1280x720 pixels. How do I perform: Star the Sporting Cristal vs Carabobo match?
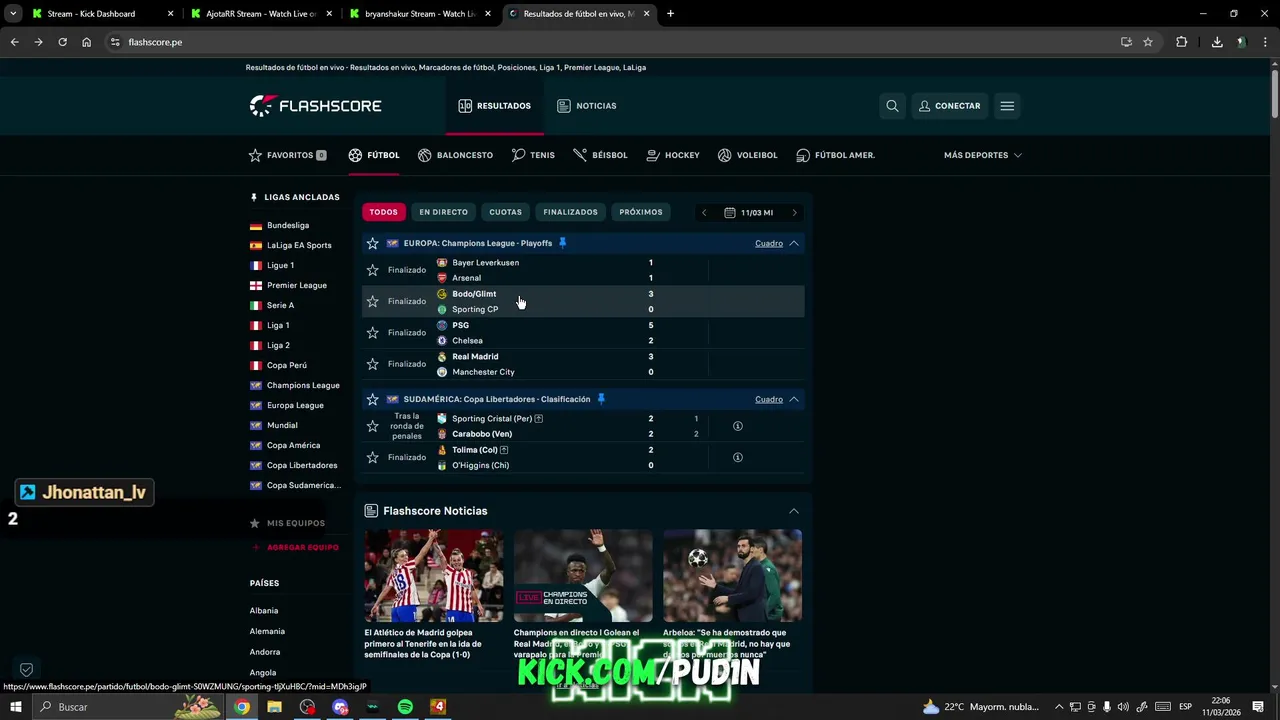click(372, 426)
